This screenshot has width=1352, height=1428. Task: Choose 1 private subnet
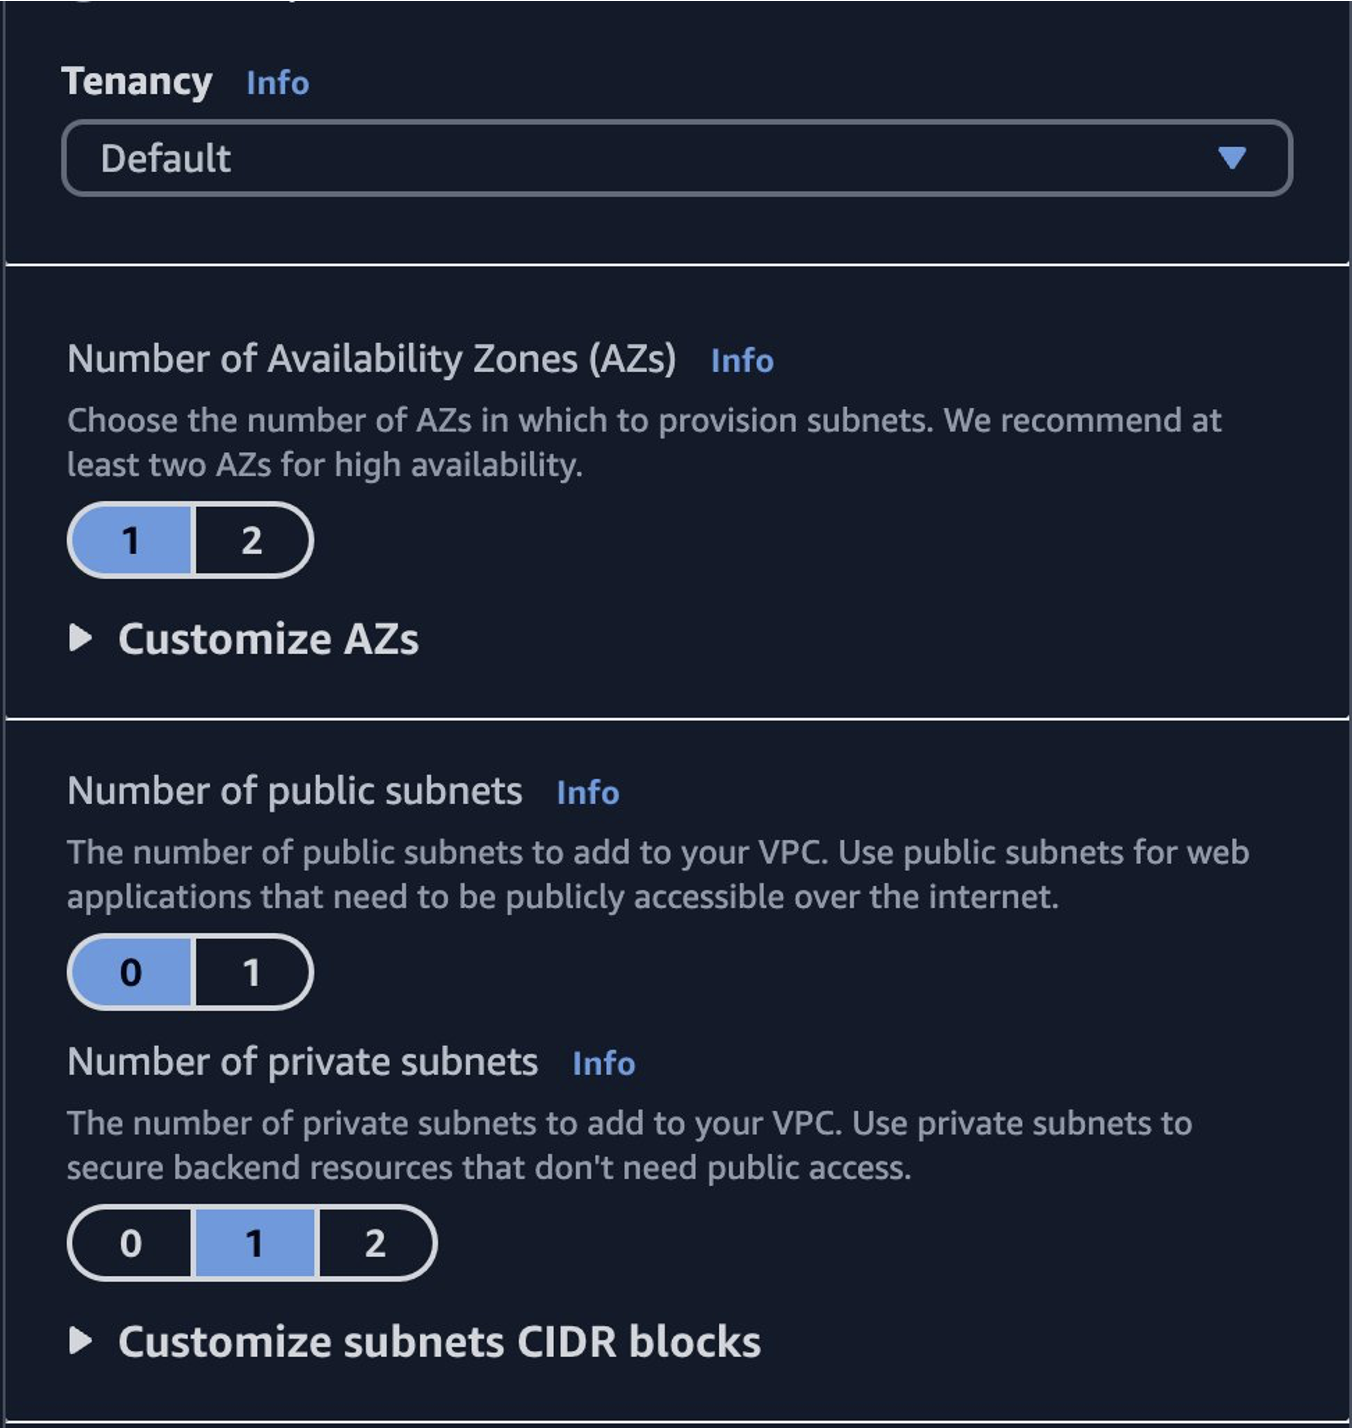coord(253,1243)
